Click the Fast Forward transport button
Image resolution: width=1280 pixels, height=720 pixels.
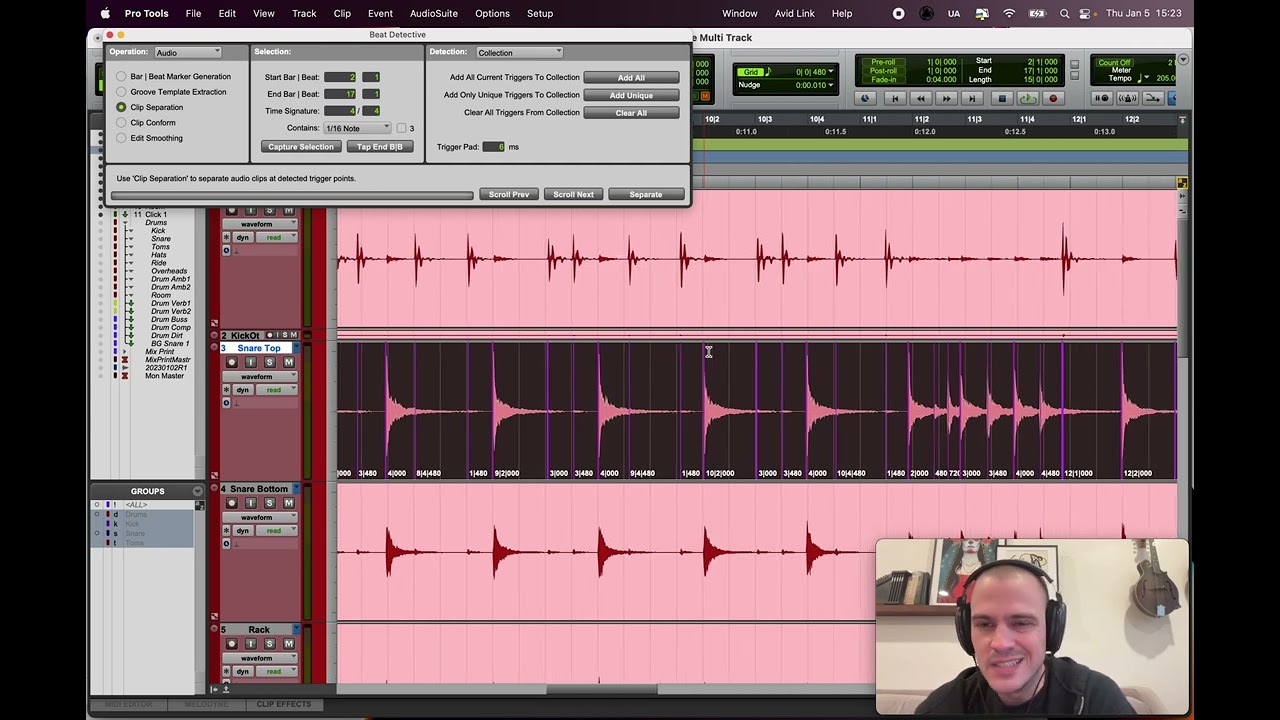coord(946,98)
